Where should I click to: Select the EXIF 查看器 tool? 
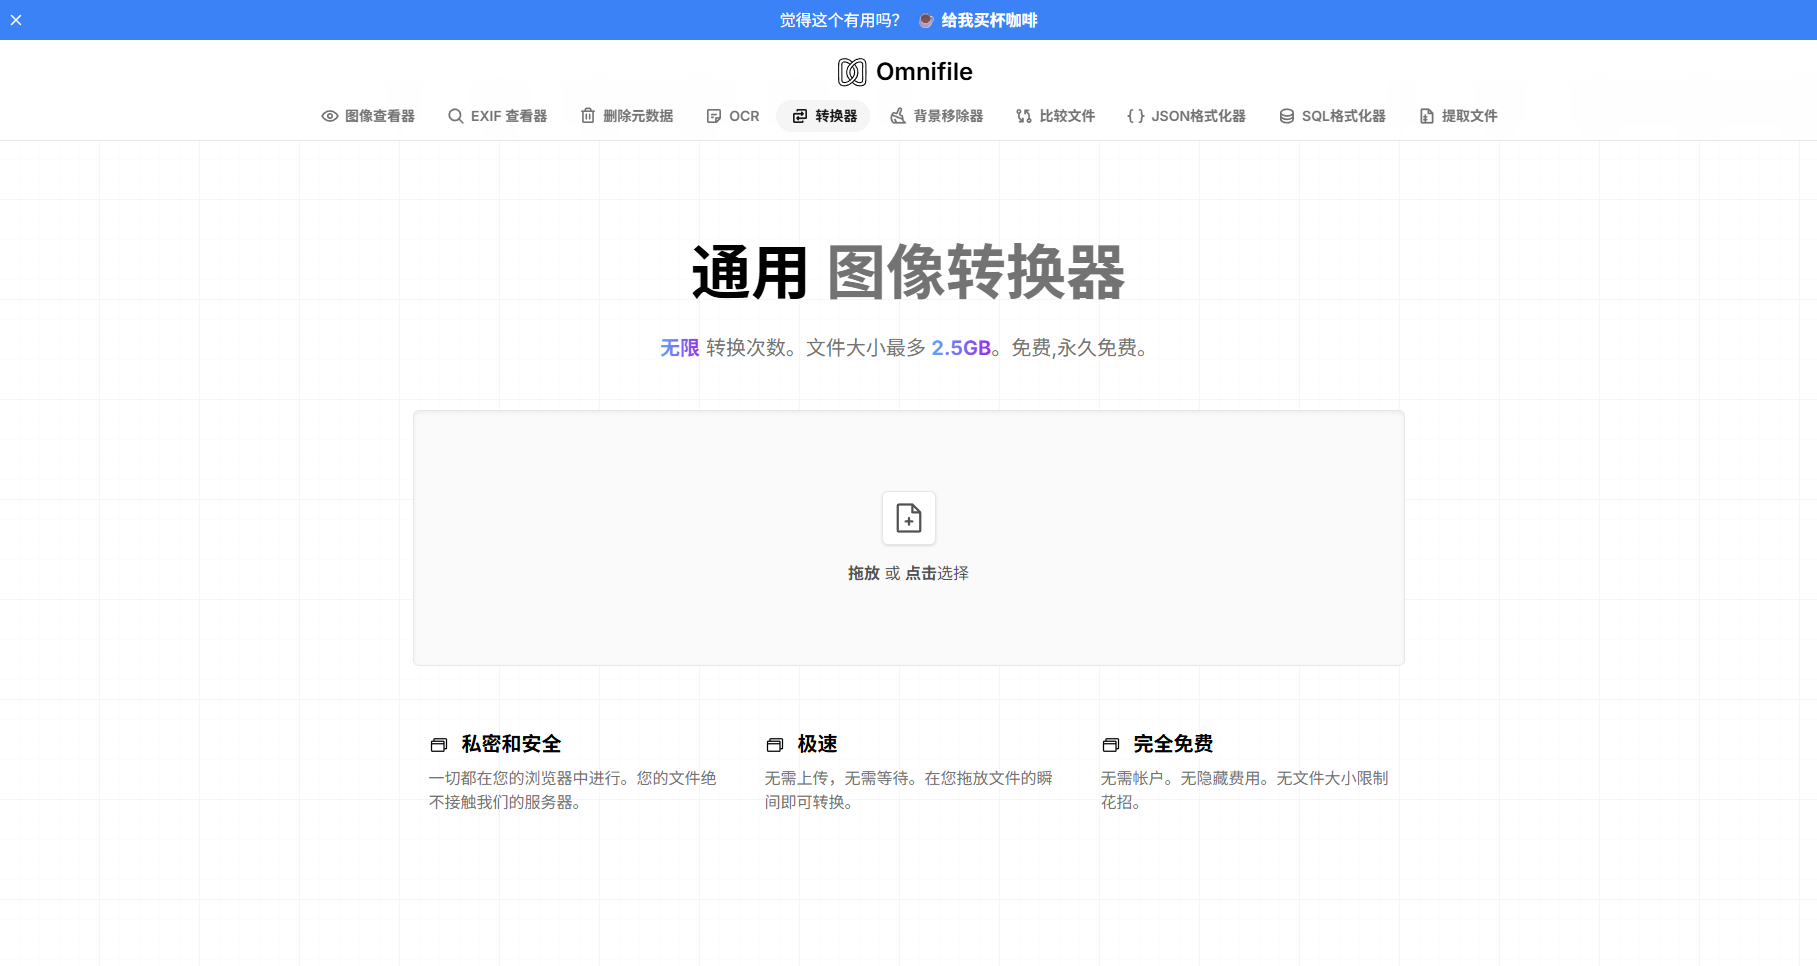(497, 115)
